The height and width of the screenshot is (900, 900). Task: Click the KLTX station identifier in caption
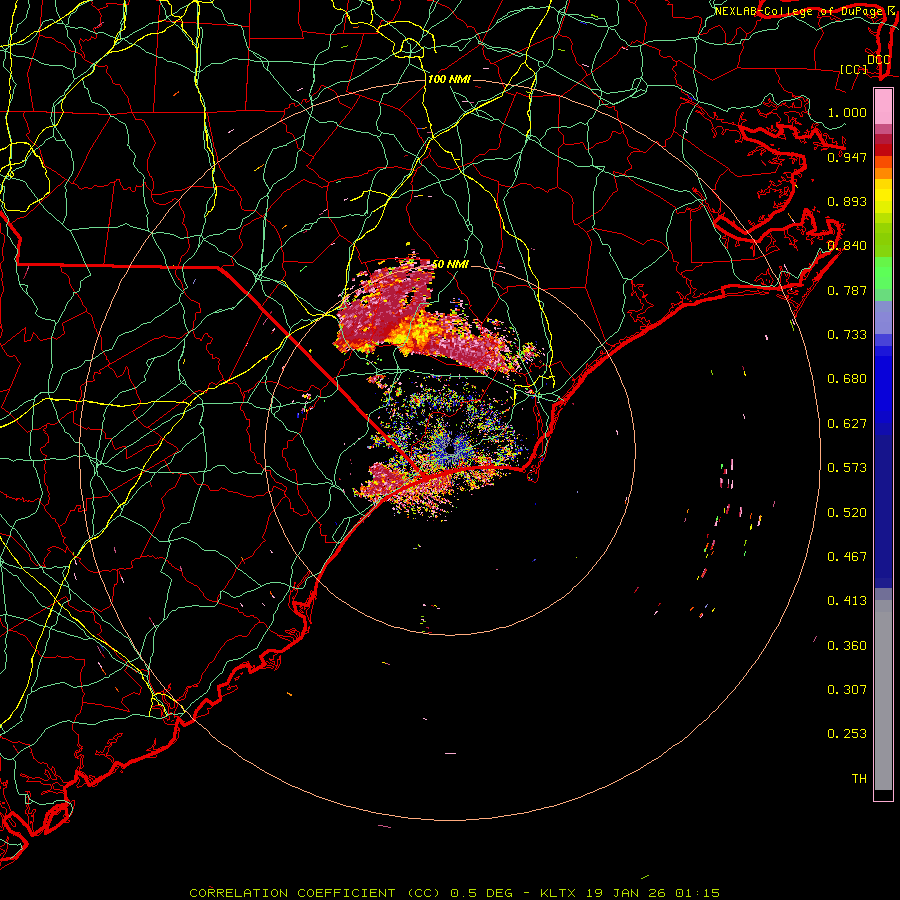(x=558, y=893)
